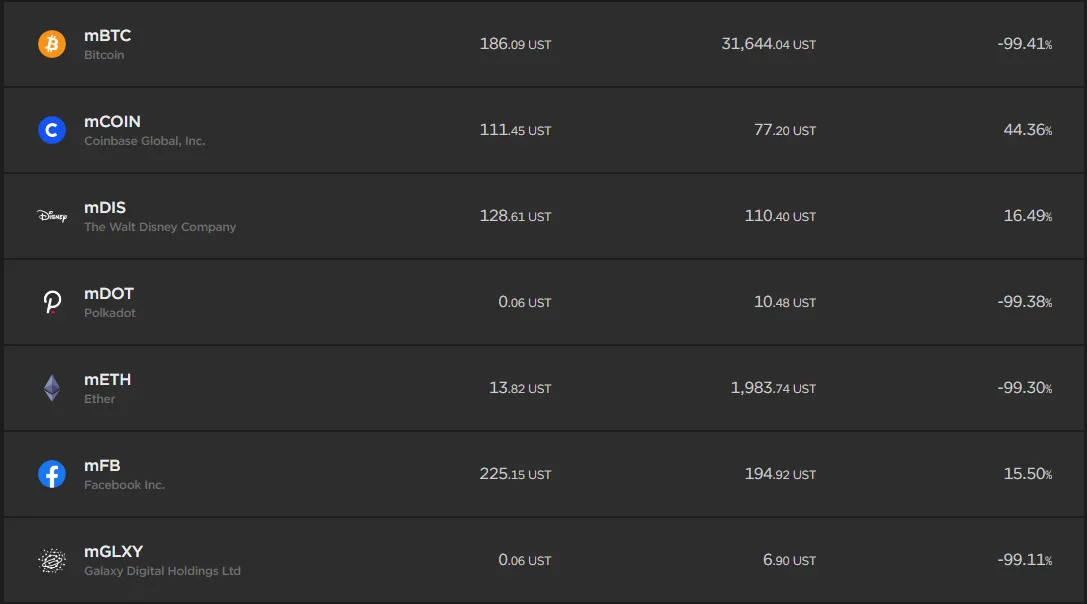
Task: Open the mCOIN asset name
Action: click(x=112, y=121)
